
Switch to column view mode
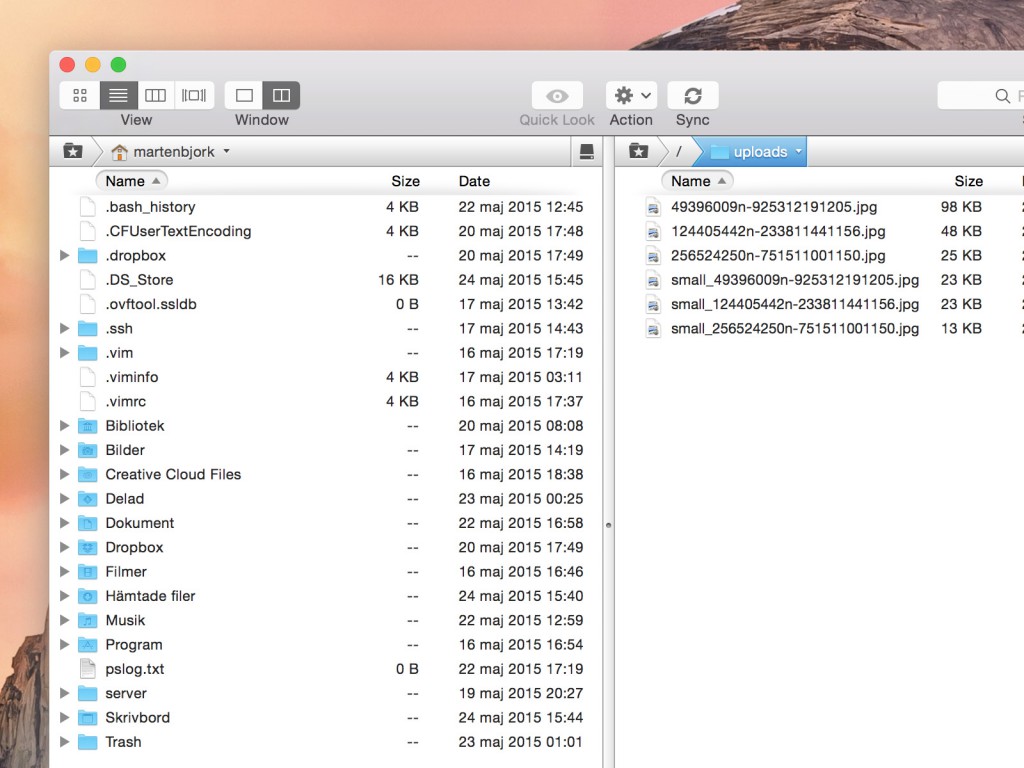(155, 95)
